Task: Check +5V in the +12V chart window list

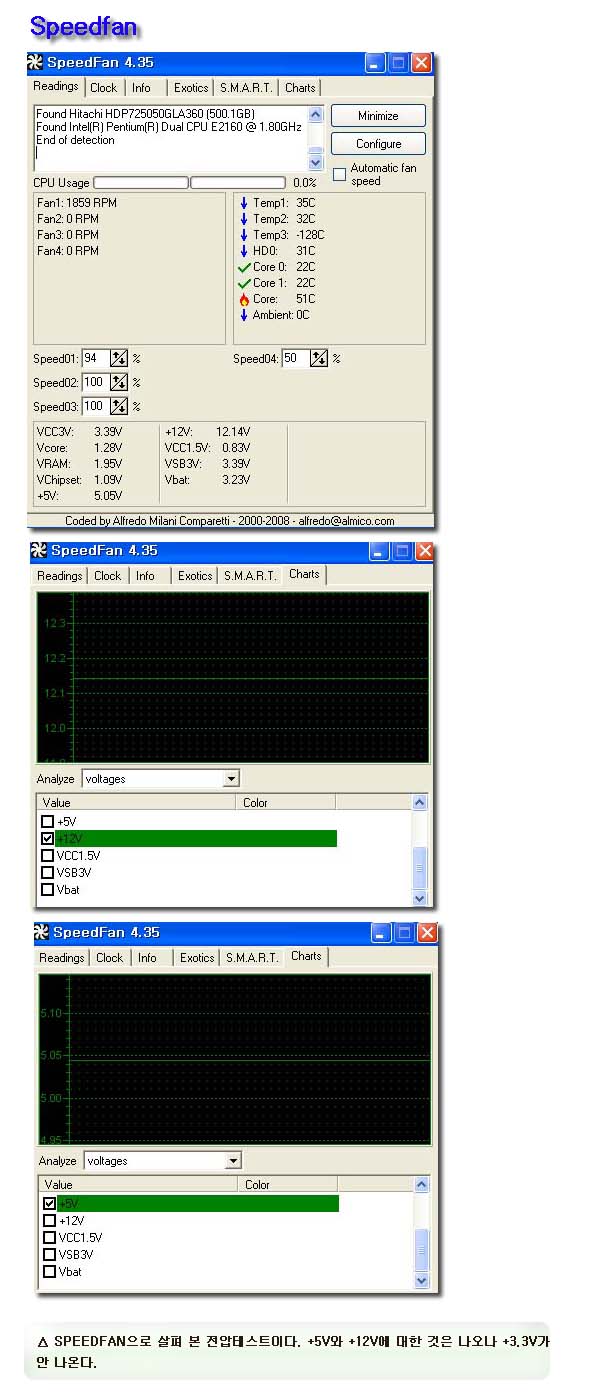Action: (47, 822)
